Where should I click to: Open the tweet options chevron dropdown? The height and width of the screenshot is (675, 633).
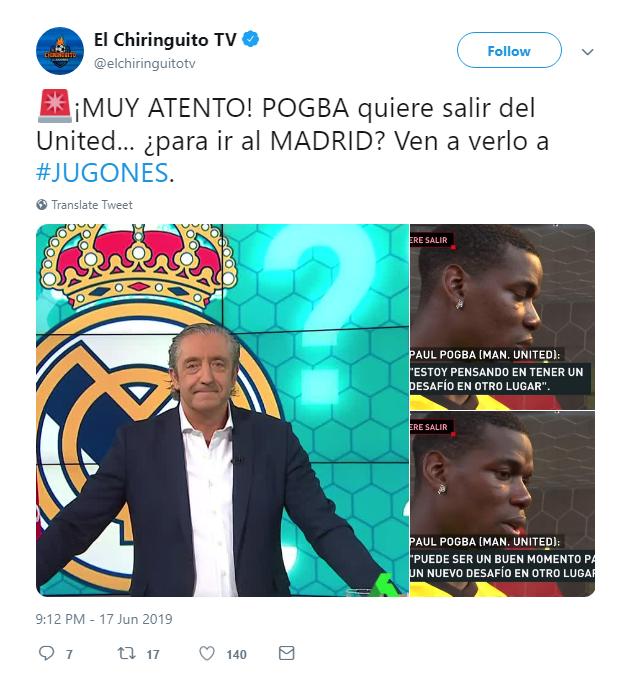[x=587, y=52]
